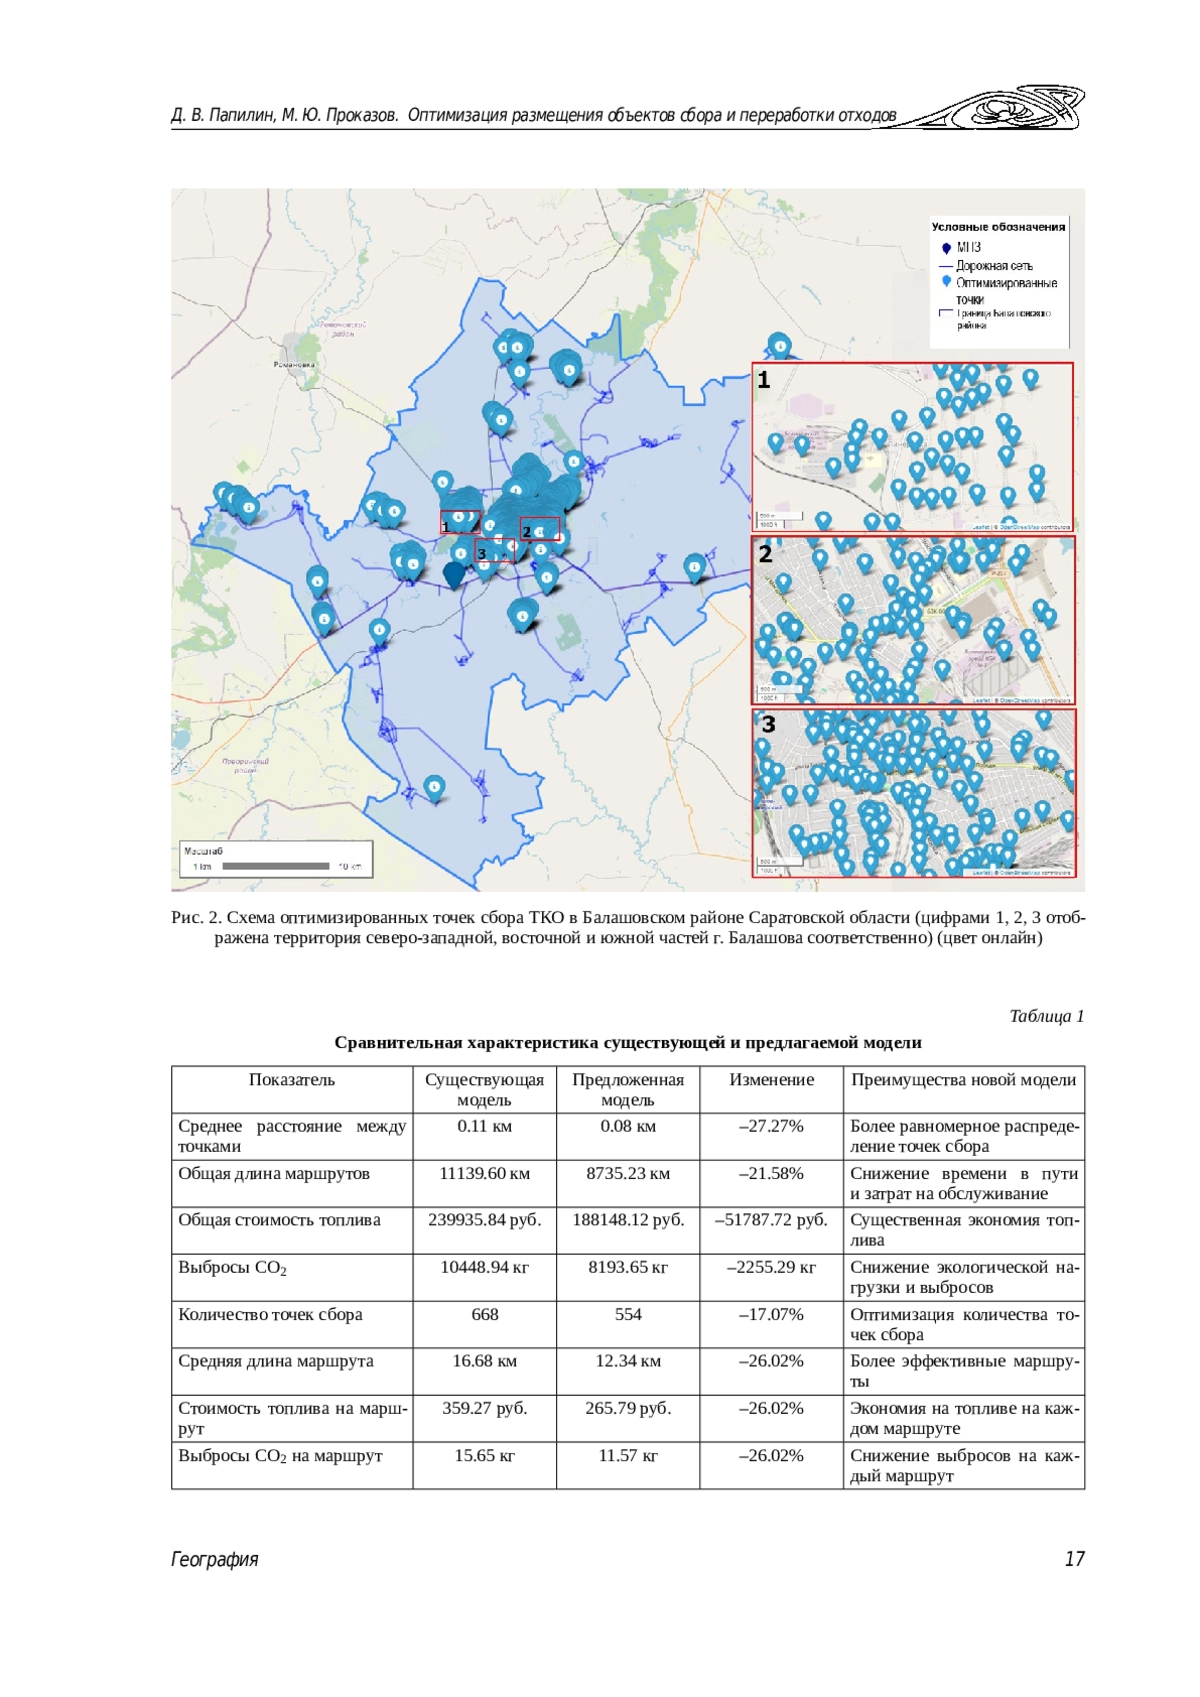
Task: Click the 554 collection points cell
Action: (x=627, y=1314)
